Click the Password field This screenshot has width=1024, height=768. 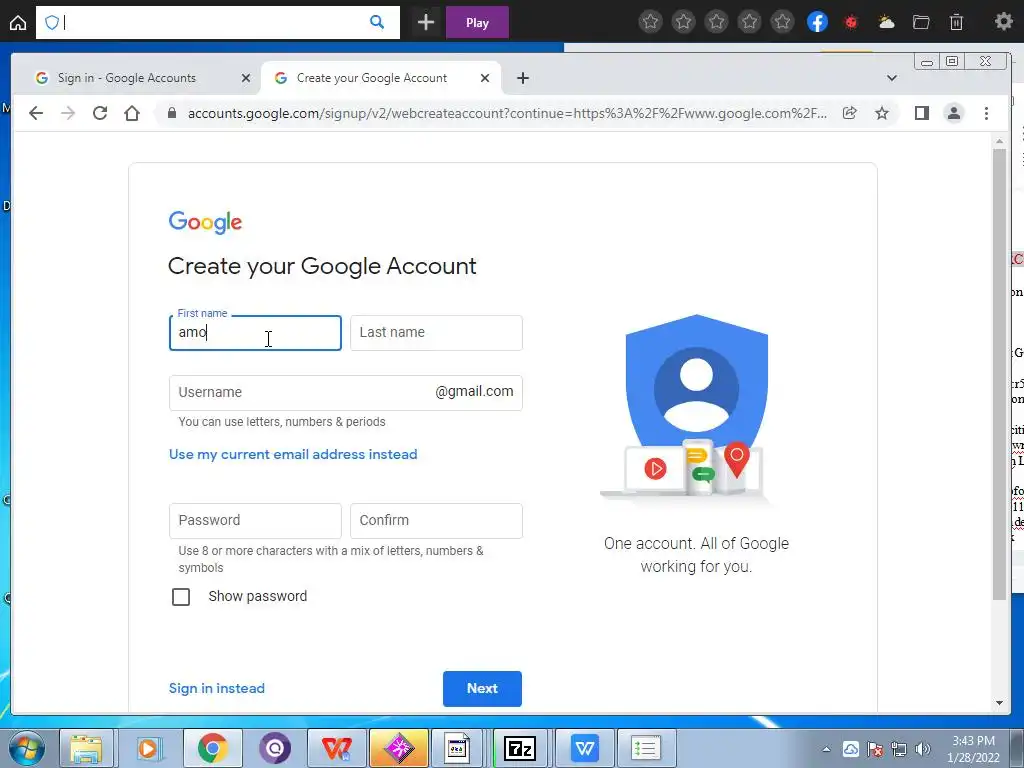pyautogui.click(x=255, y=520)
